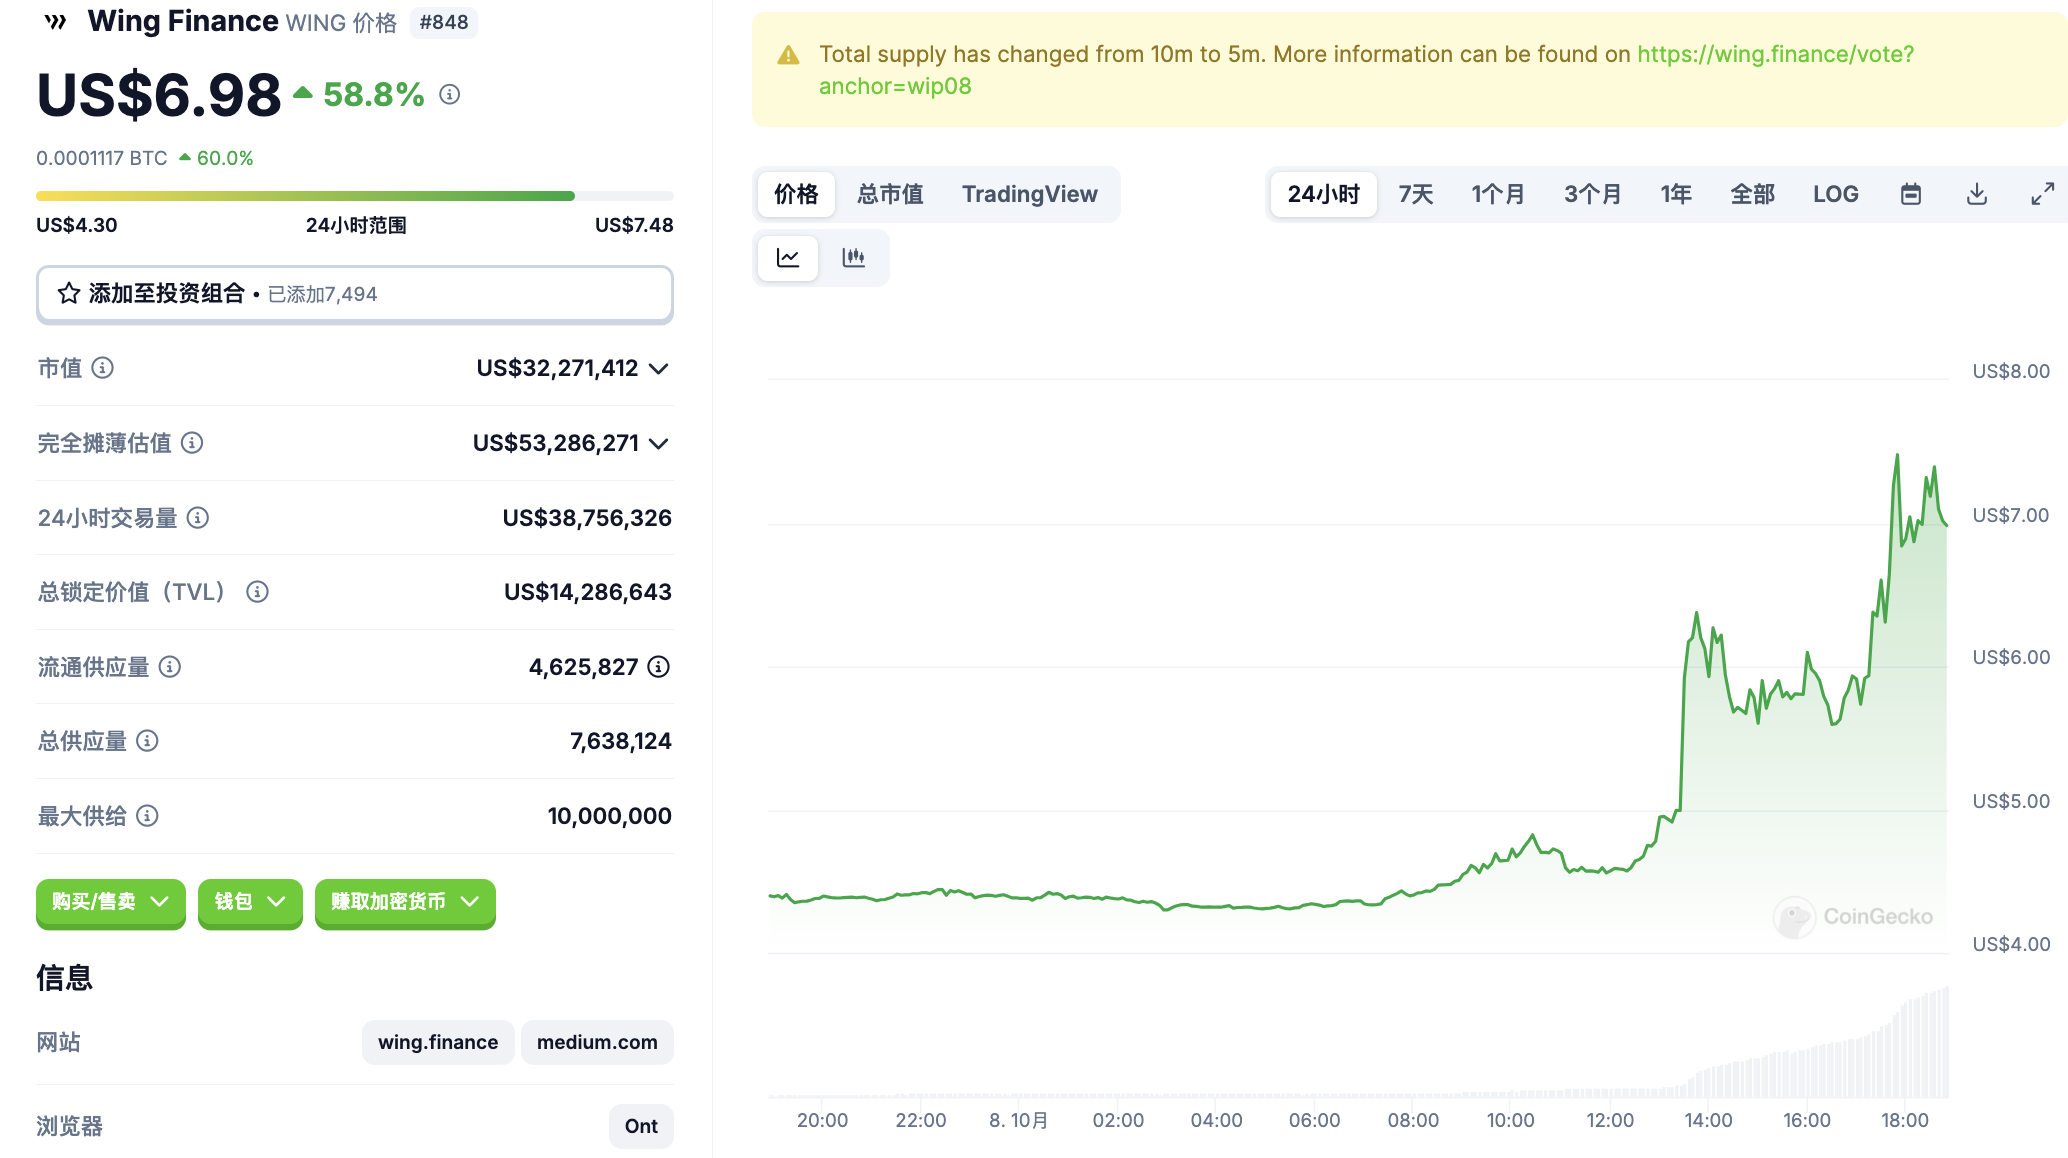Open the wing.finance website link
This screenshot has width=2068, height=1158.
pos(437,1042)
